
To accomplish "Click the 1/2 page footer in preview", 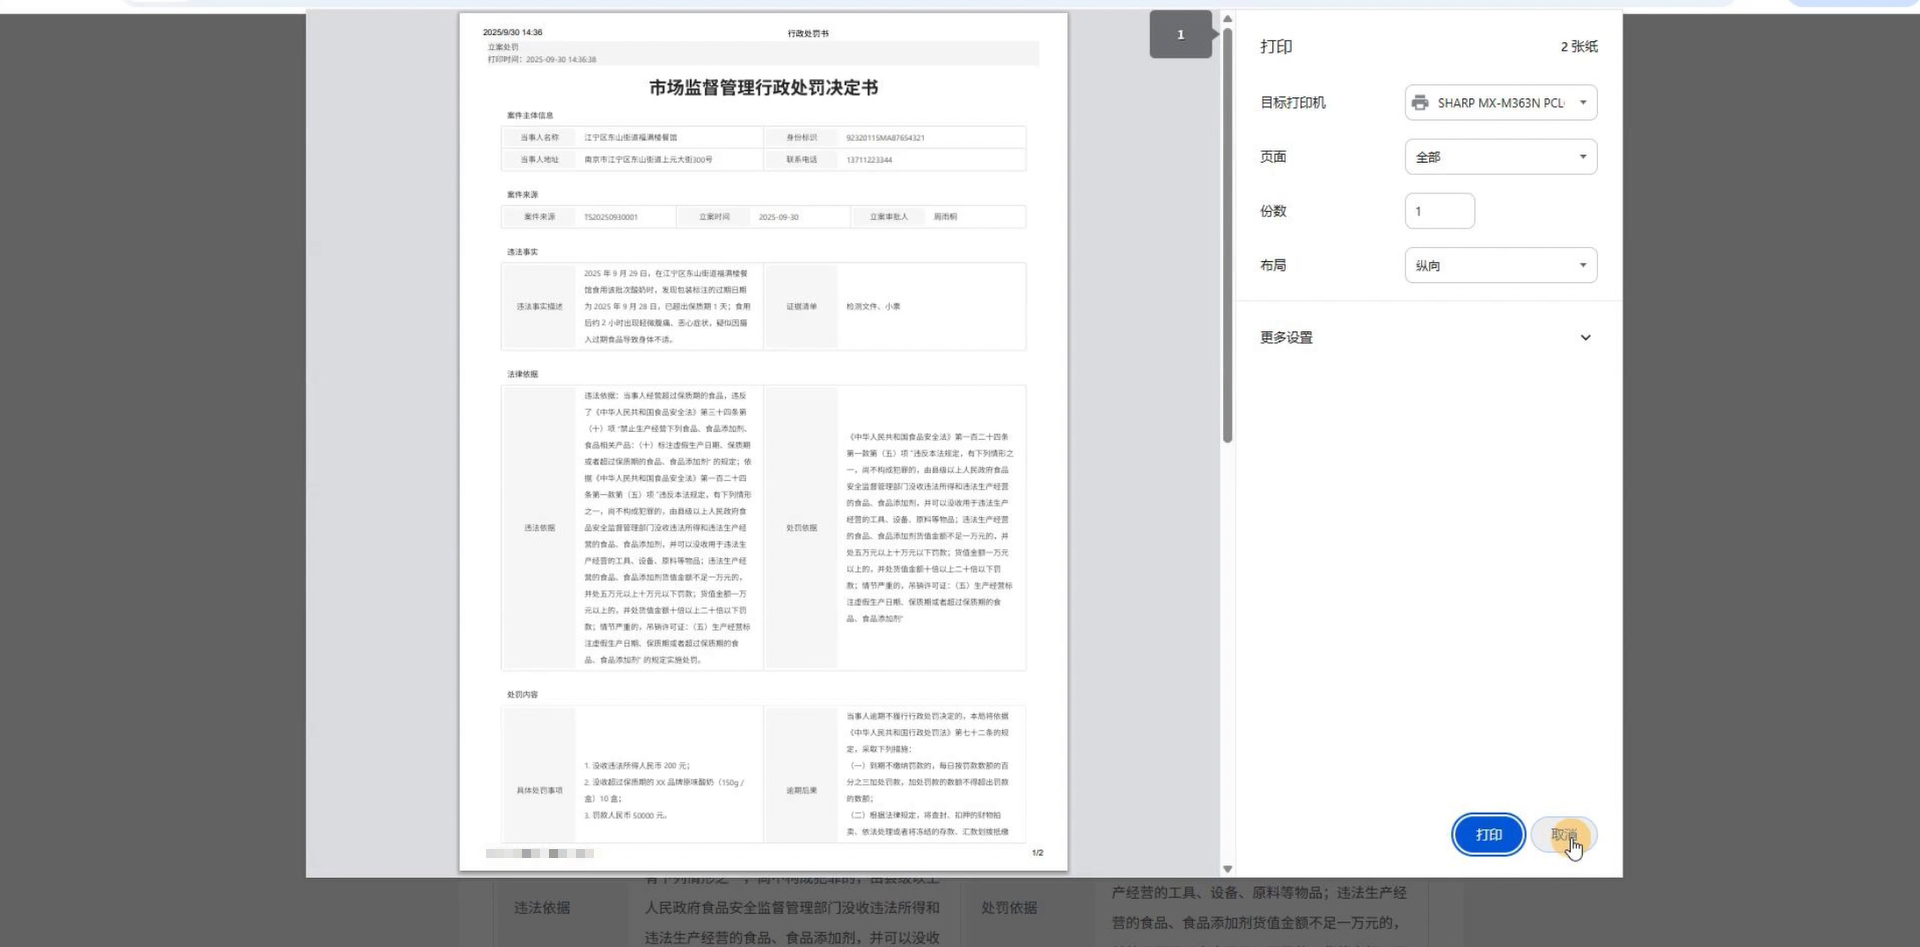I will (1037, 853).
